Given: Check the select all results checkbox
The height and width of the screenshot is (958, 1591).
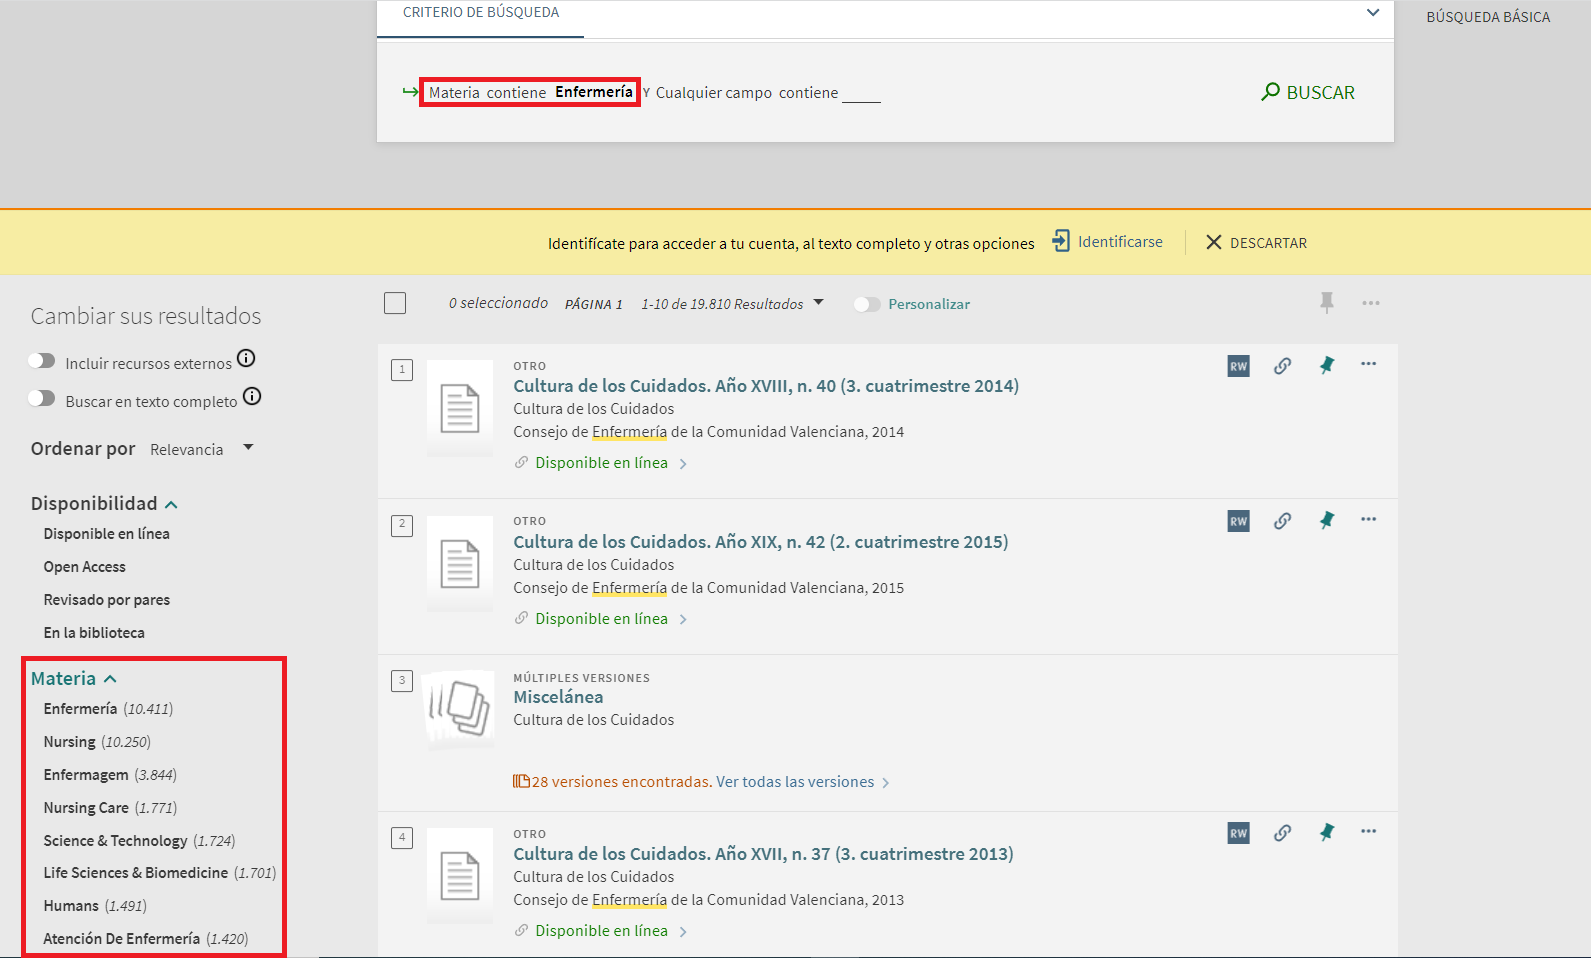Looking at the screenshot, I should click(395, 303).
